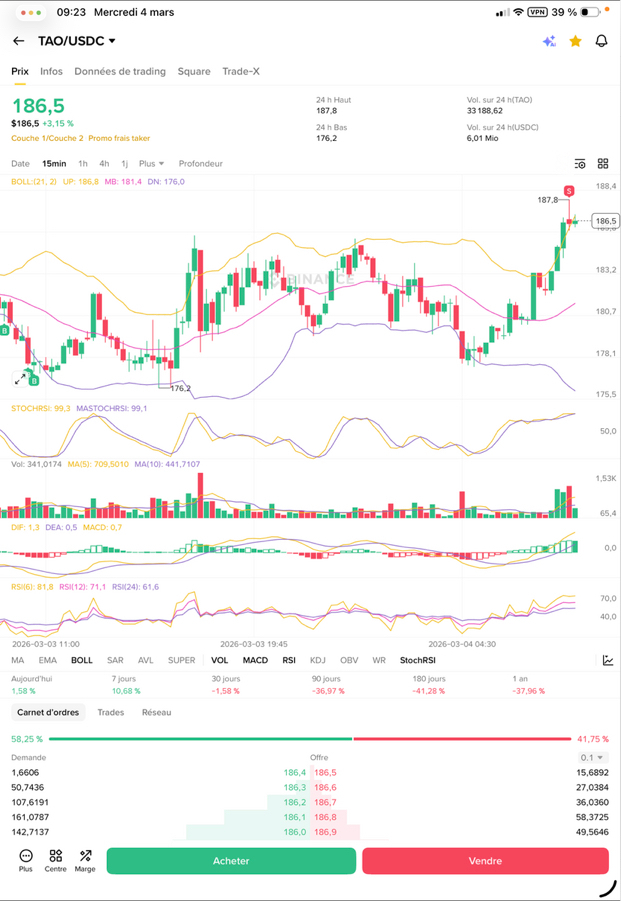621x901 pixels.
Task: Tap the 7 jours performance 10,68 %
Action: coord(126,691)
